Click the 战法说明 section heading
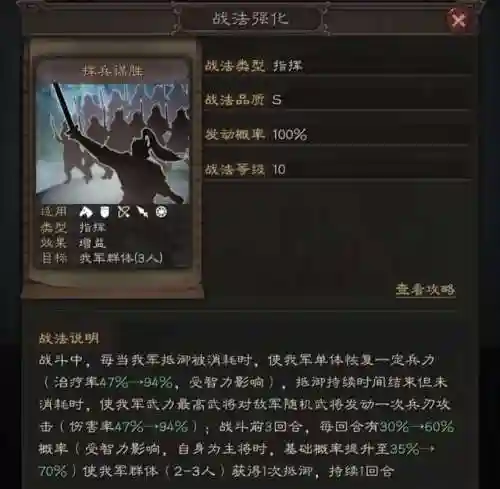500x489 pixels. [69, 338]
